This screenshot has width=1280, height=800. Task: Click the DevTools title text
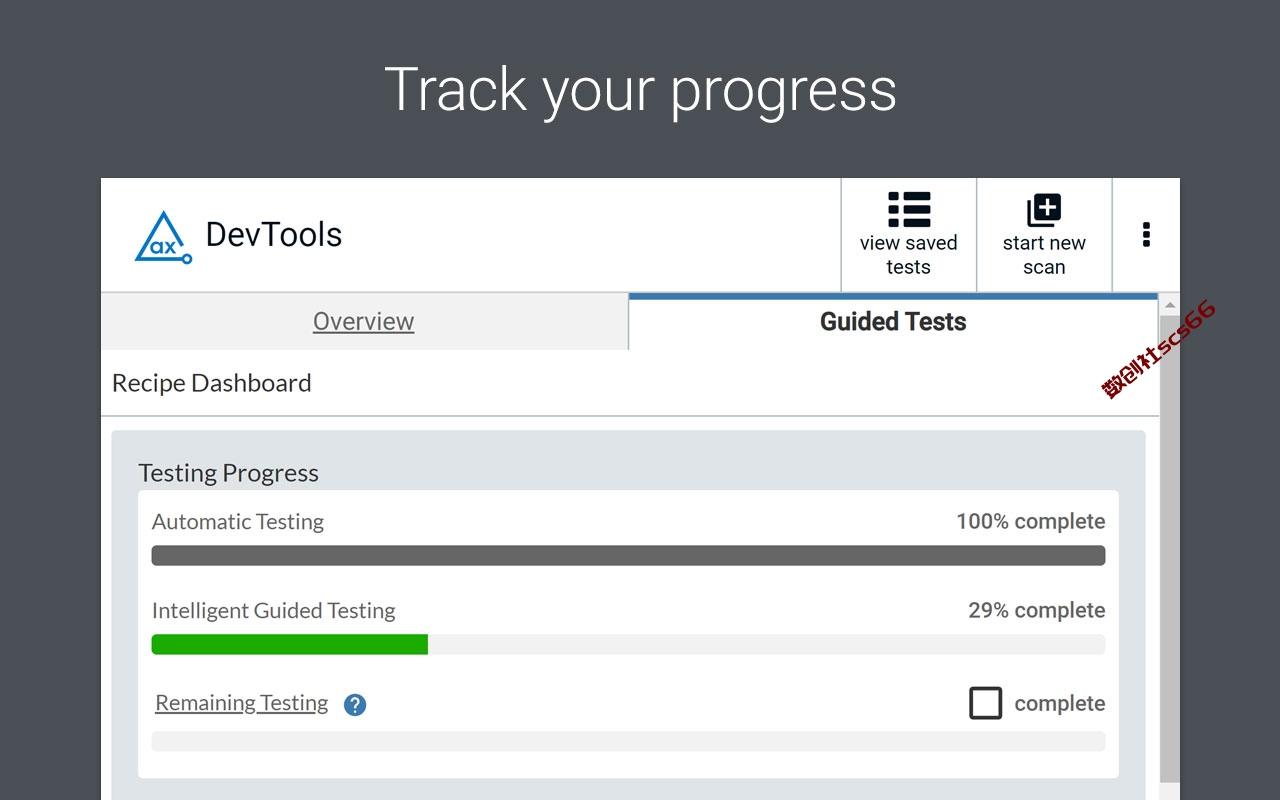point(274,235)
